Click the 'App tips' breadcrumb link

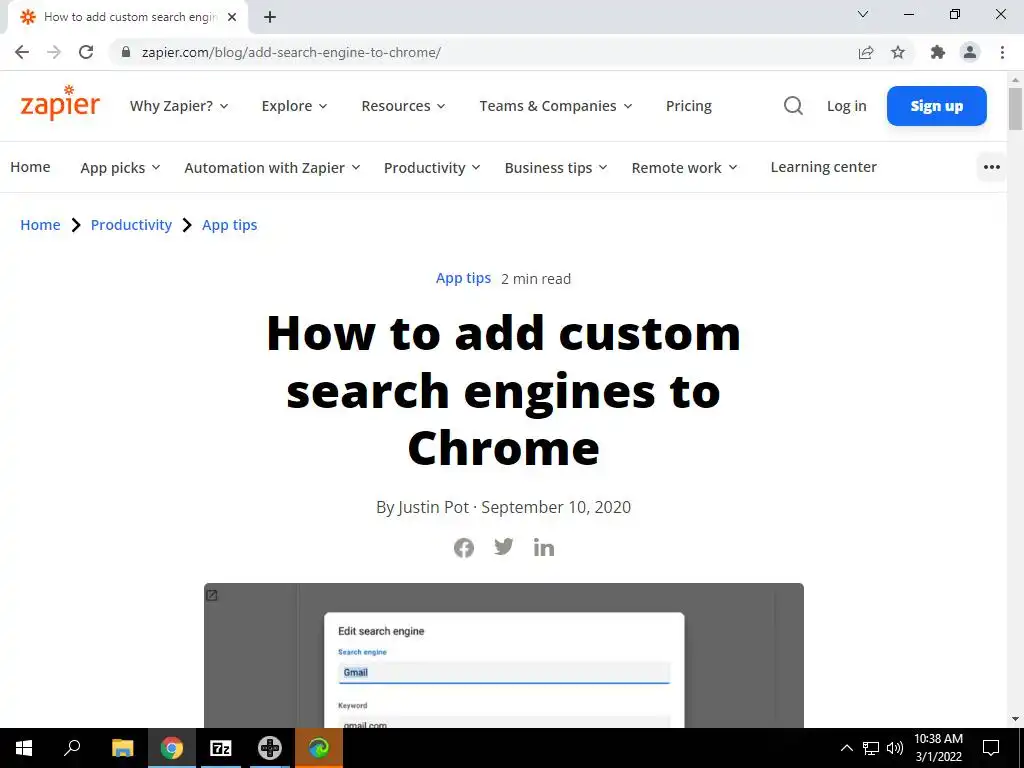[230, 225]
